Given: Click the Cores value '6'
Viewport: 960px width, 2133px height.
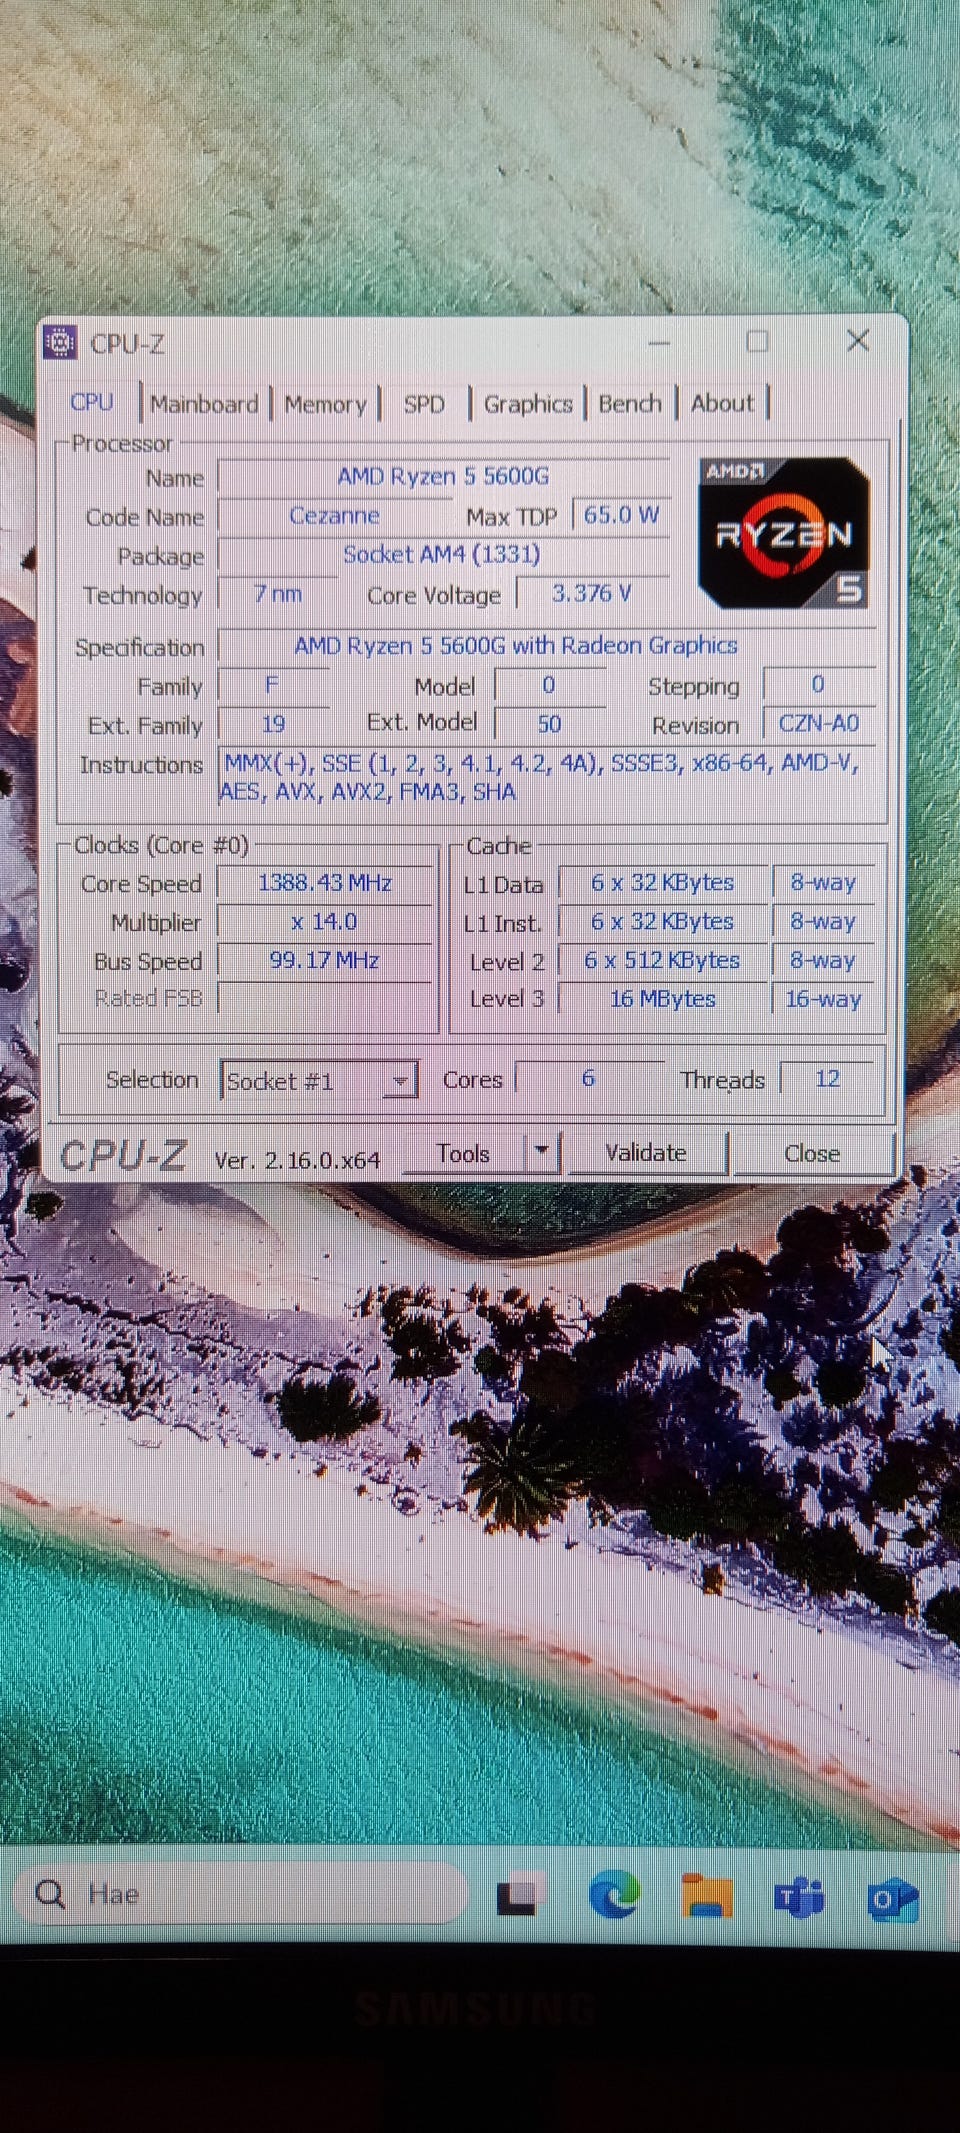Looking at the screenshot, I should (589, 1079).
